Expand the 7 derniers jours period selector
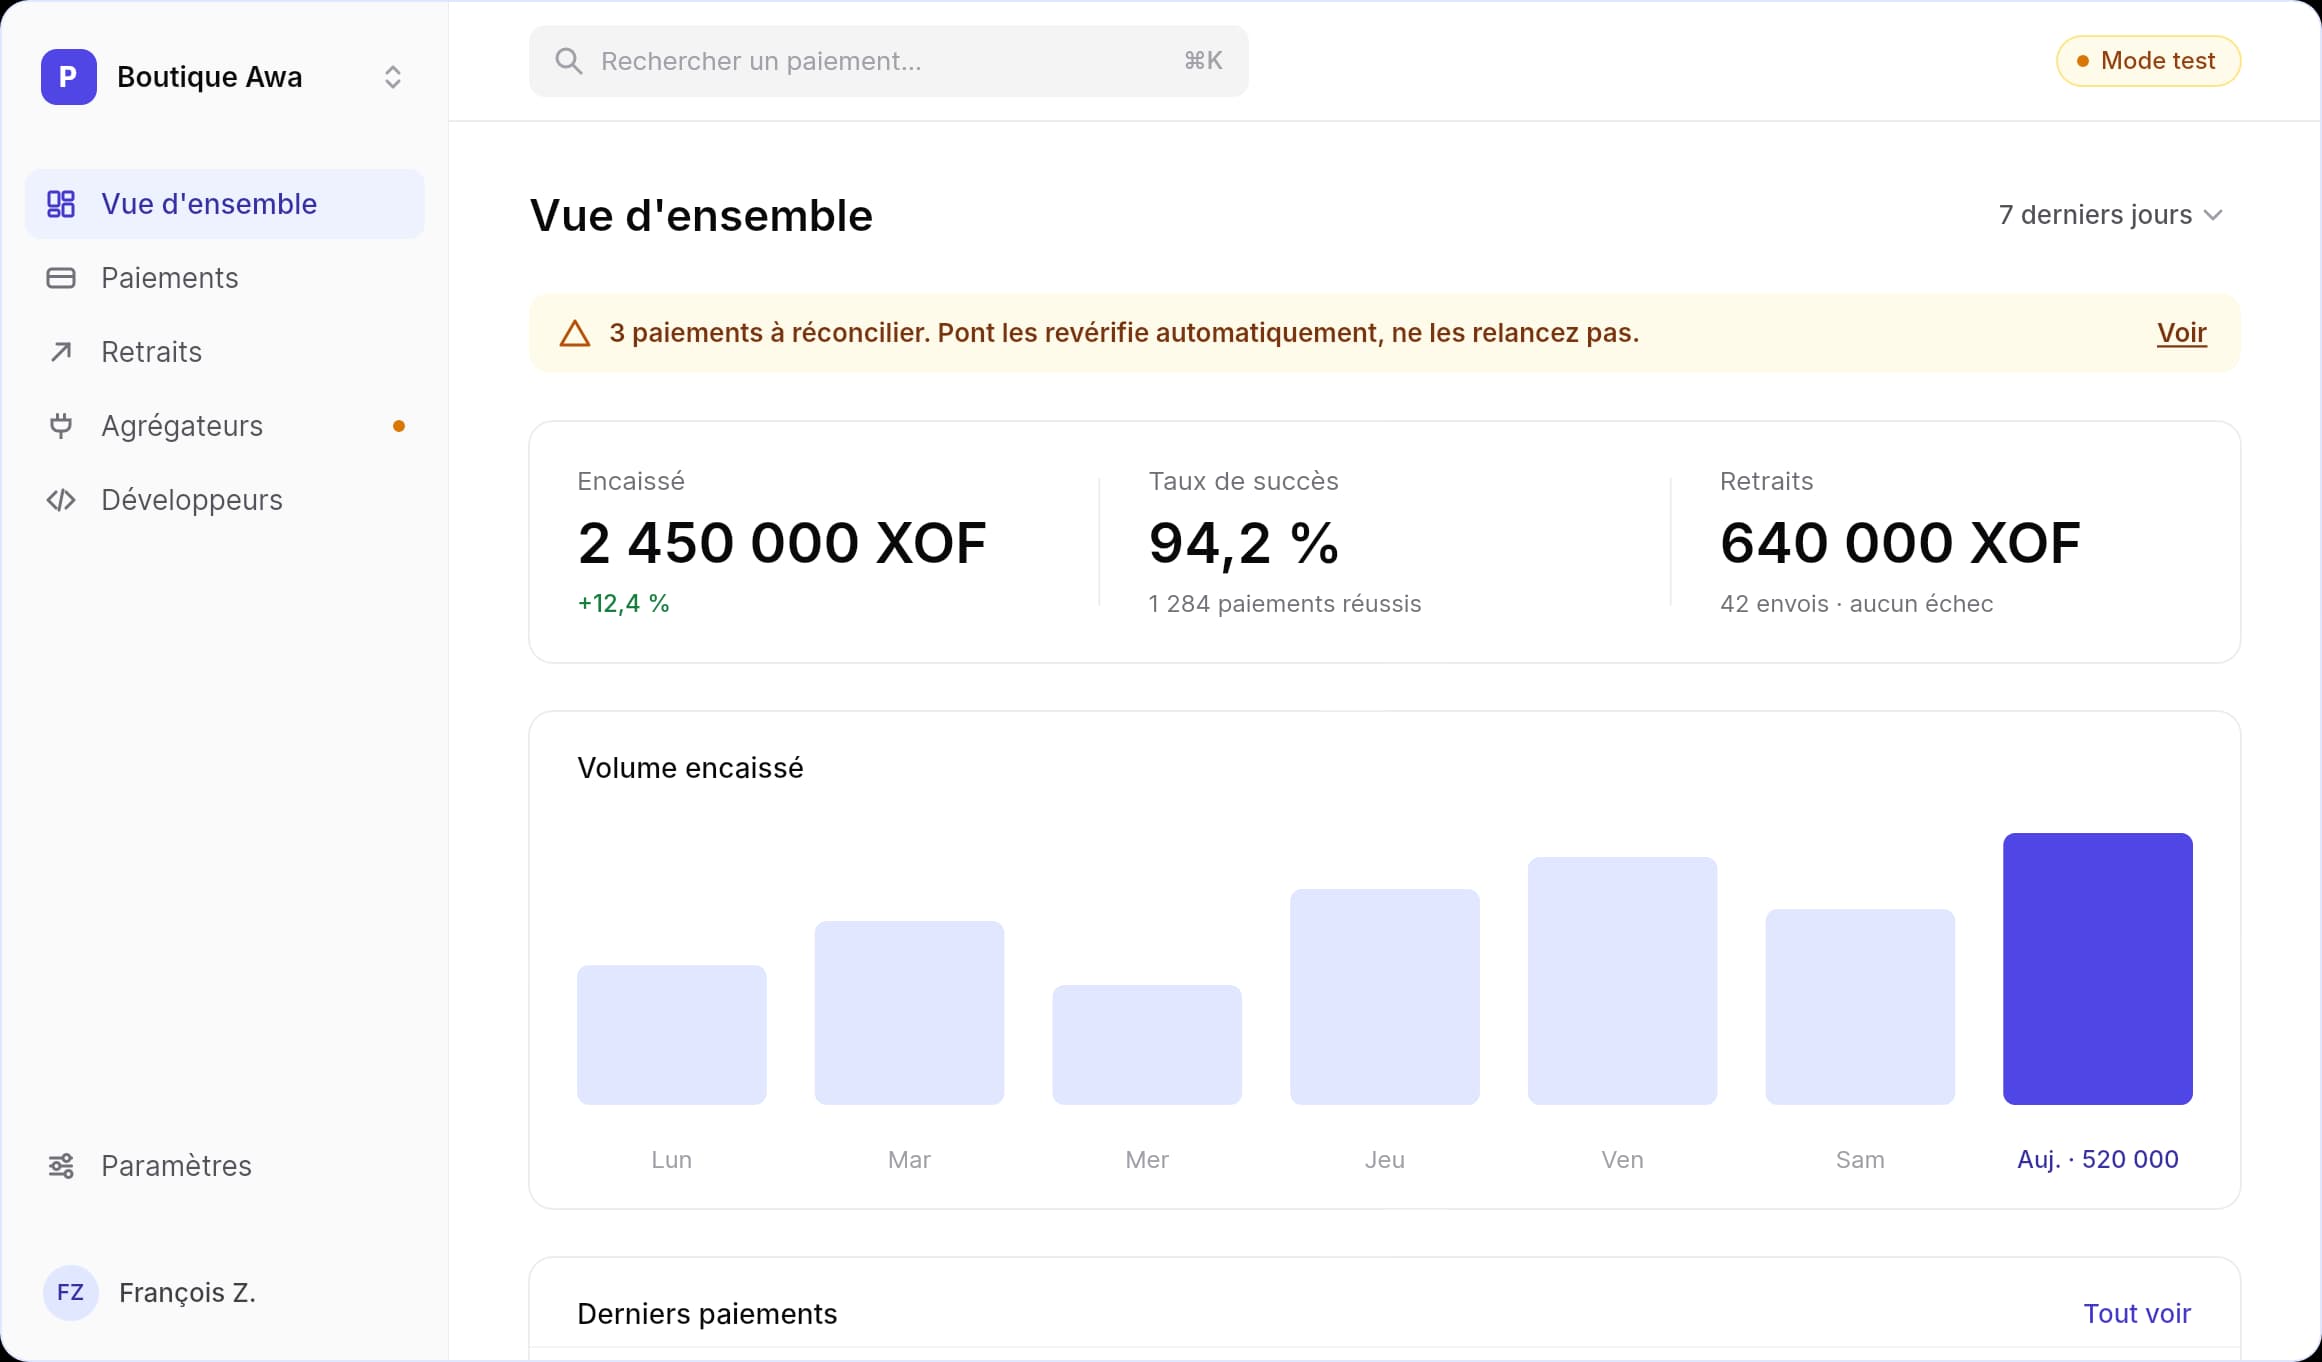 click(2111, 215)
